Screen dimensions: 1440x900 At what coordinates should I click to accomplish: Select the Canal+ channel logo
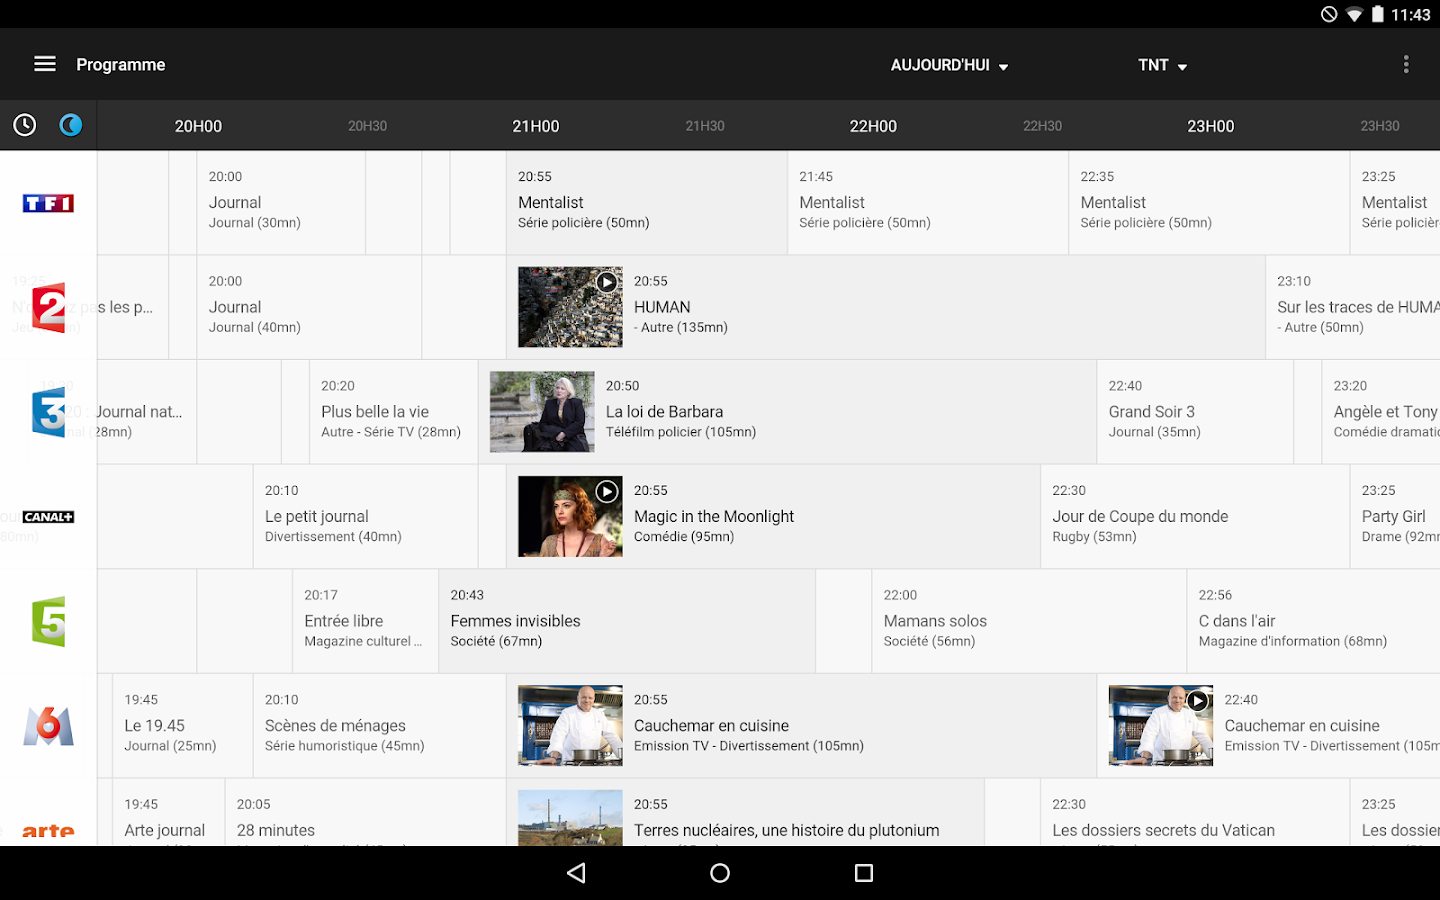pos(48,517)
